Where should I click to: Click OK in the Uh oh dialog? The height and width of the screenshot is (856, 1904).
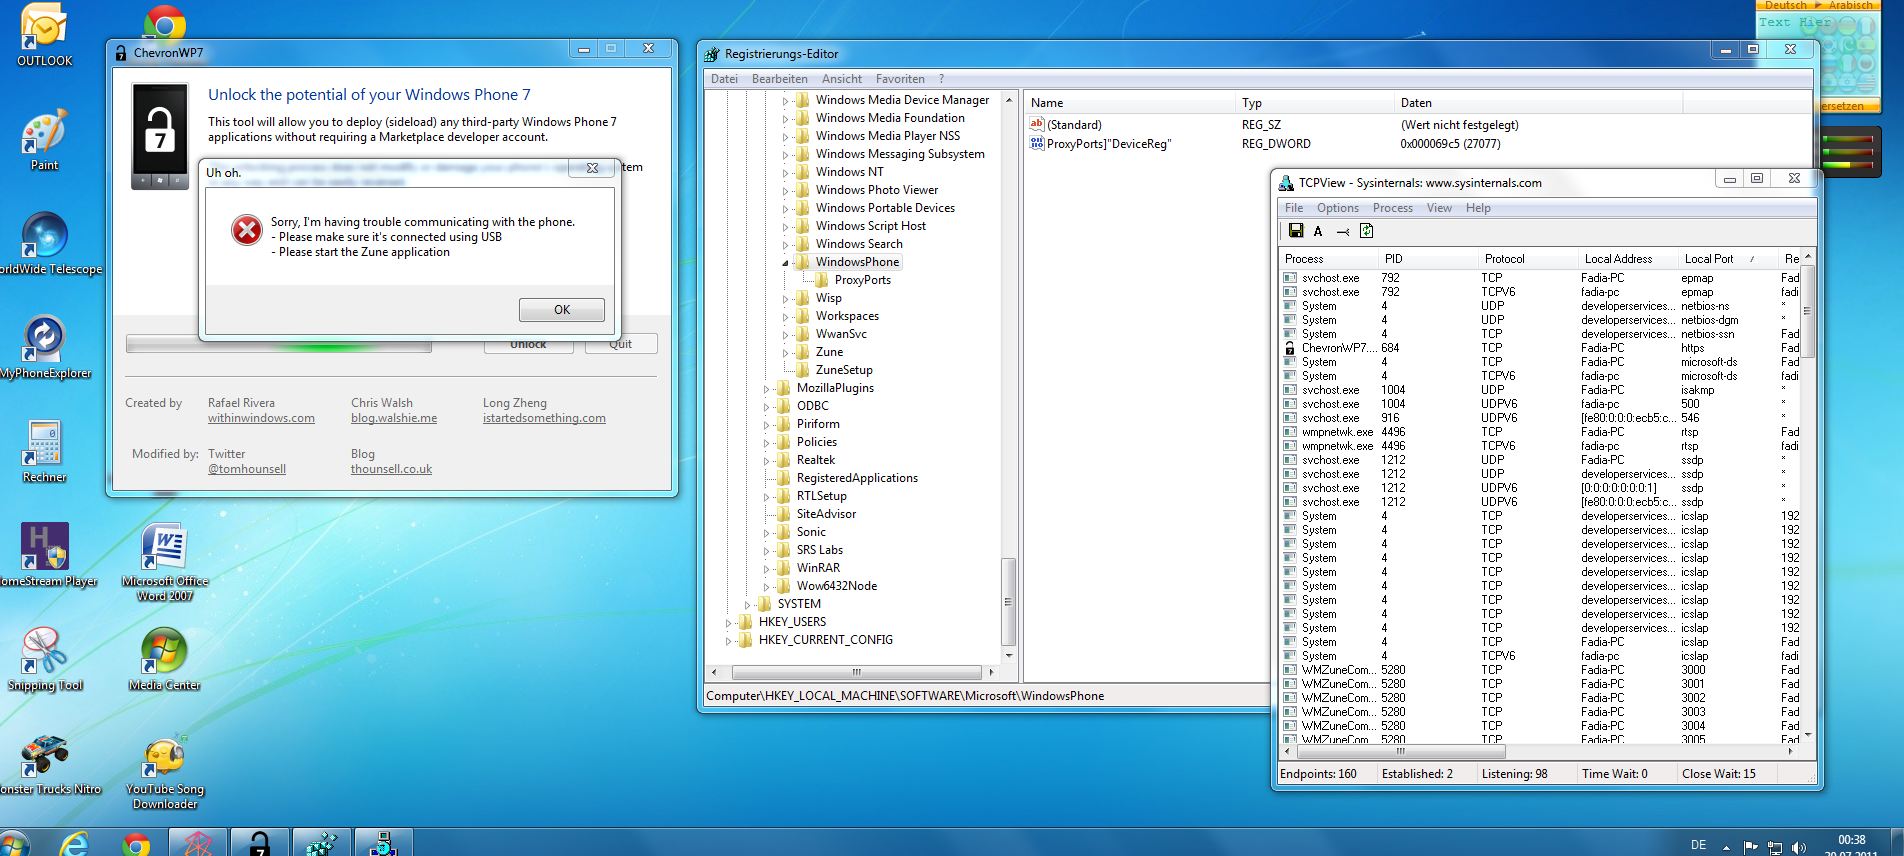[562, 310]
